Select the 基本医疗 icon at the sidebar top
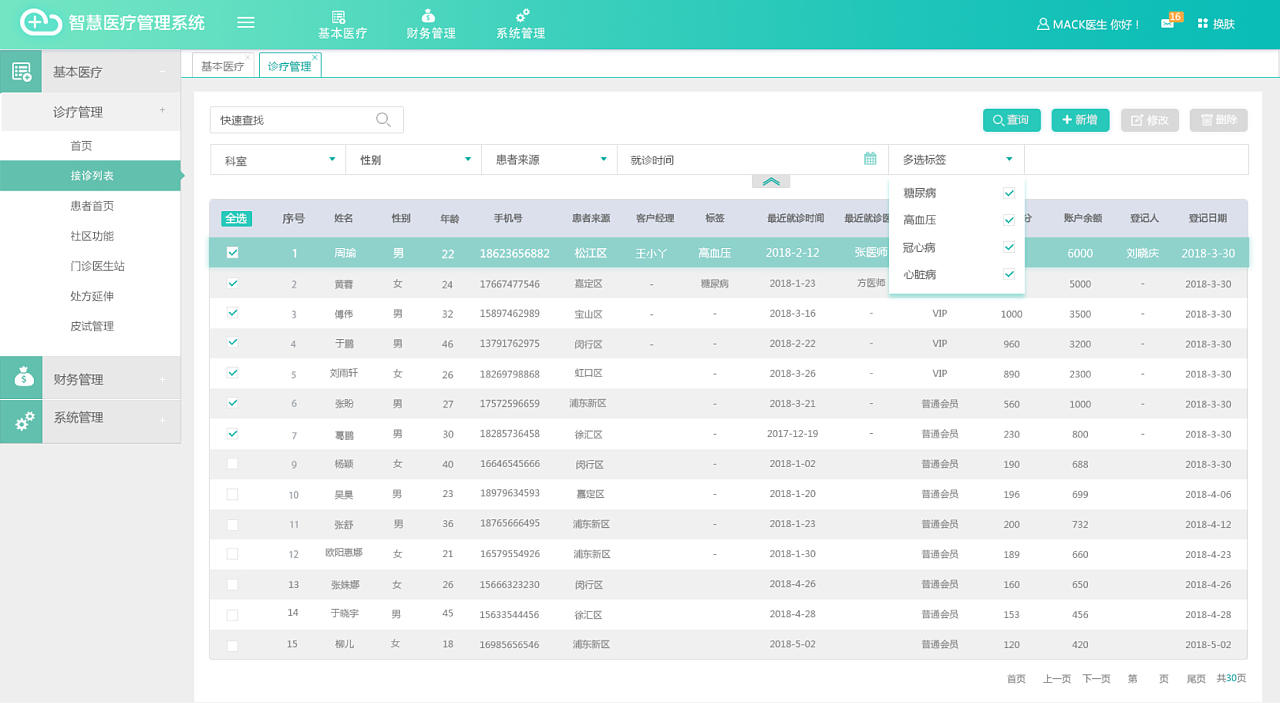The width and height of the screenshot is (1280, 703). pos(20,71)
